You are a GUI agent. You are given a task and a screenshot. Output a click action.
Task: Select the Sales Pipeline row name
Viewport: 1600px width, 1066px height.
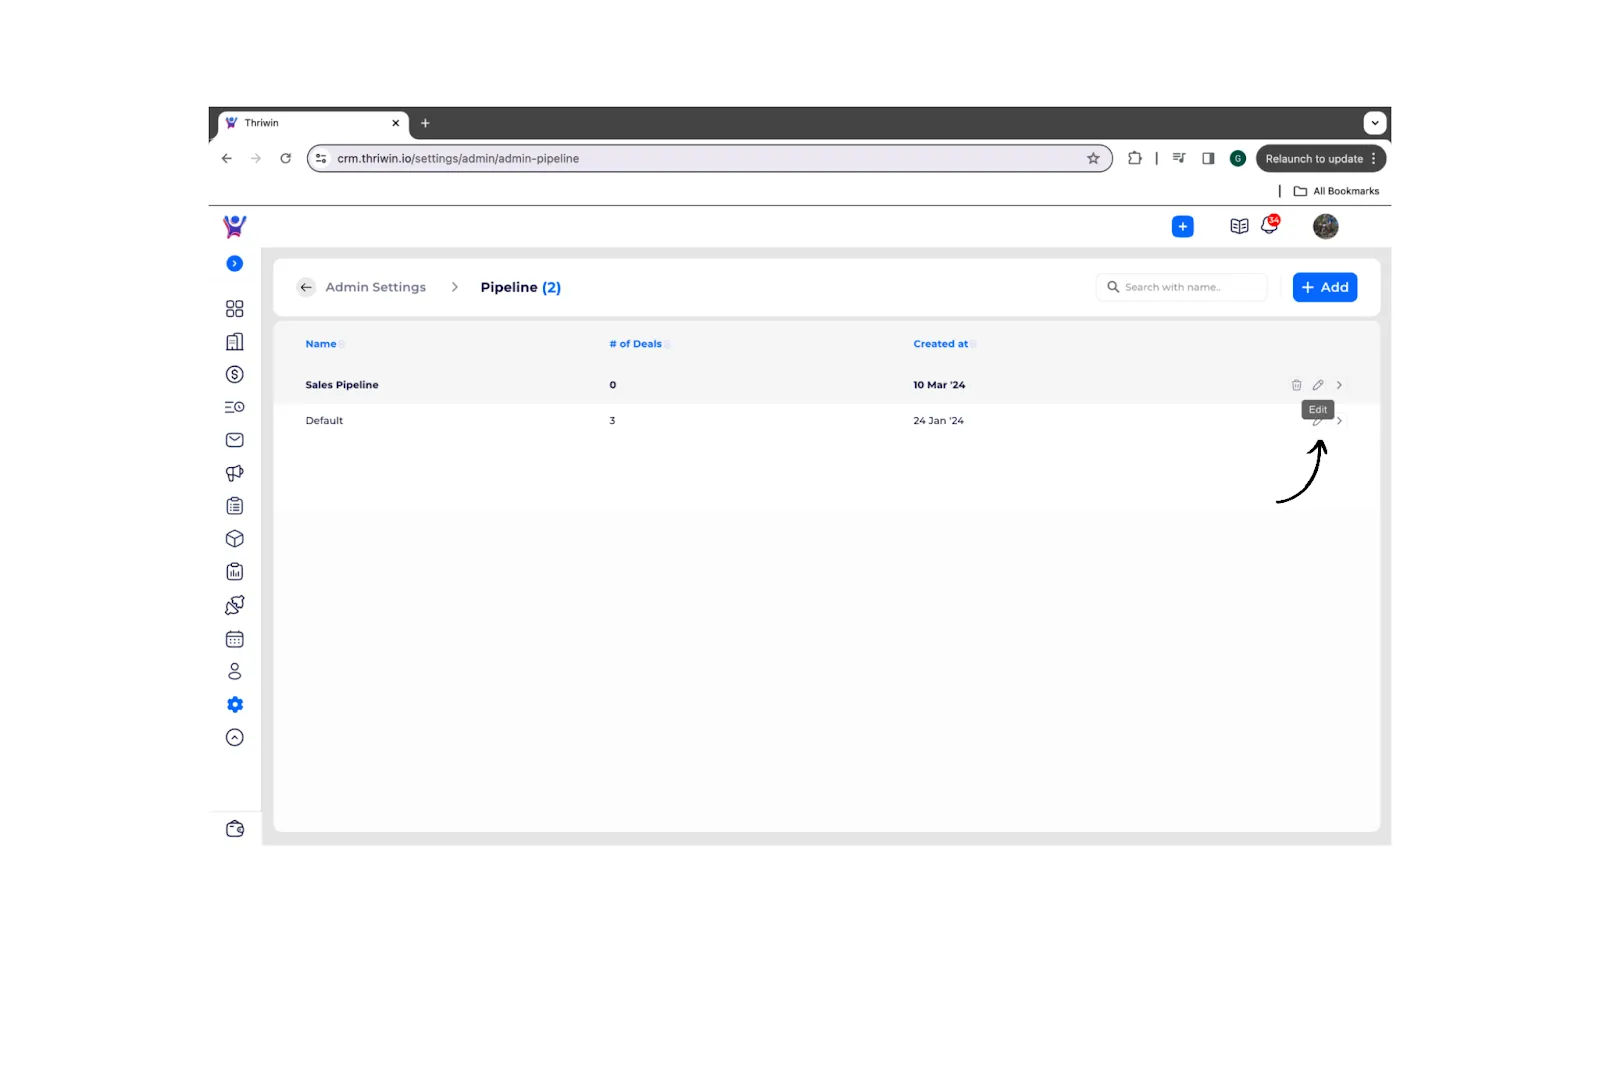[342, 385]
